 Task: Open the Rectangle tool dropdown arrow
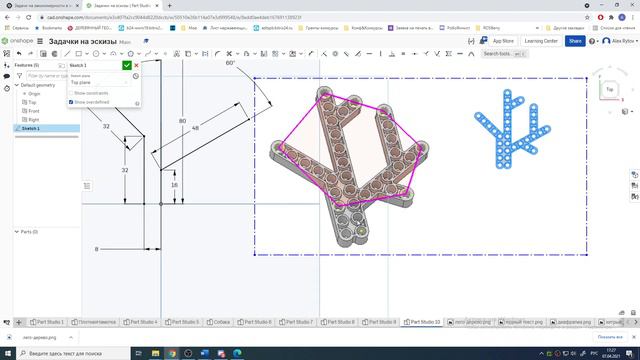(x=87, y=54)
